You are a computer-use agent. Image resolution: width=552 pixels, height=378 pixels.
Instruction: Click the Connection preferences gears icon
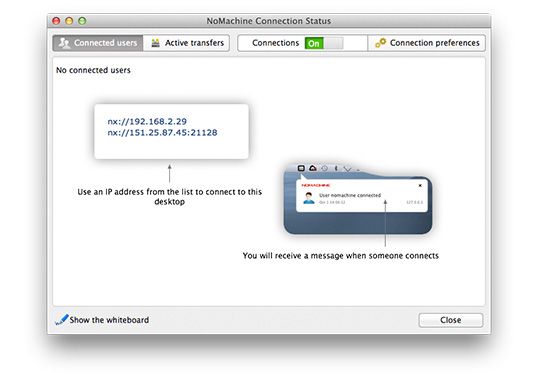tap(380, 43)
